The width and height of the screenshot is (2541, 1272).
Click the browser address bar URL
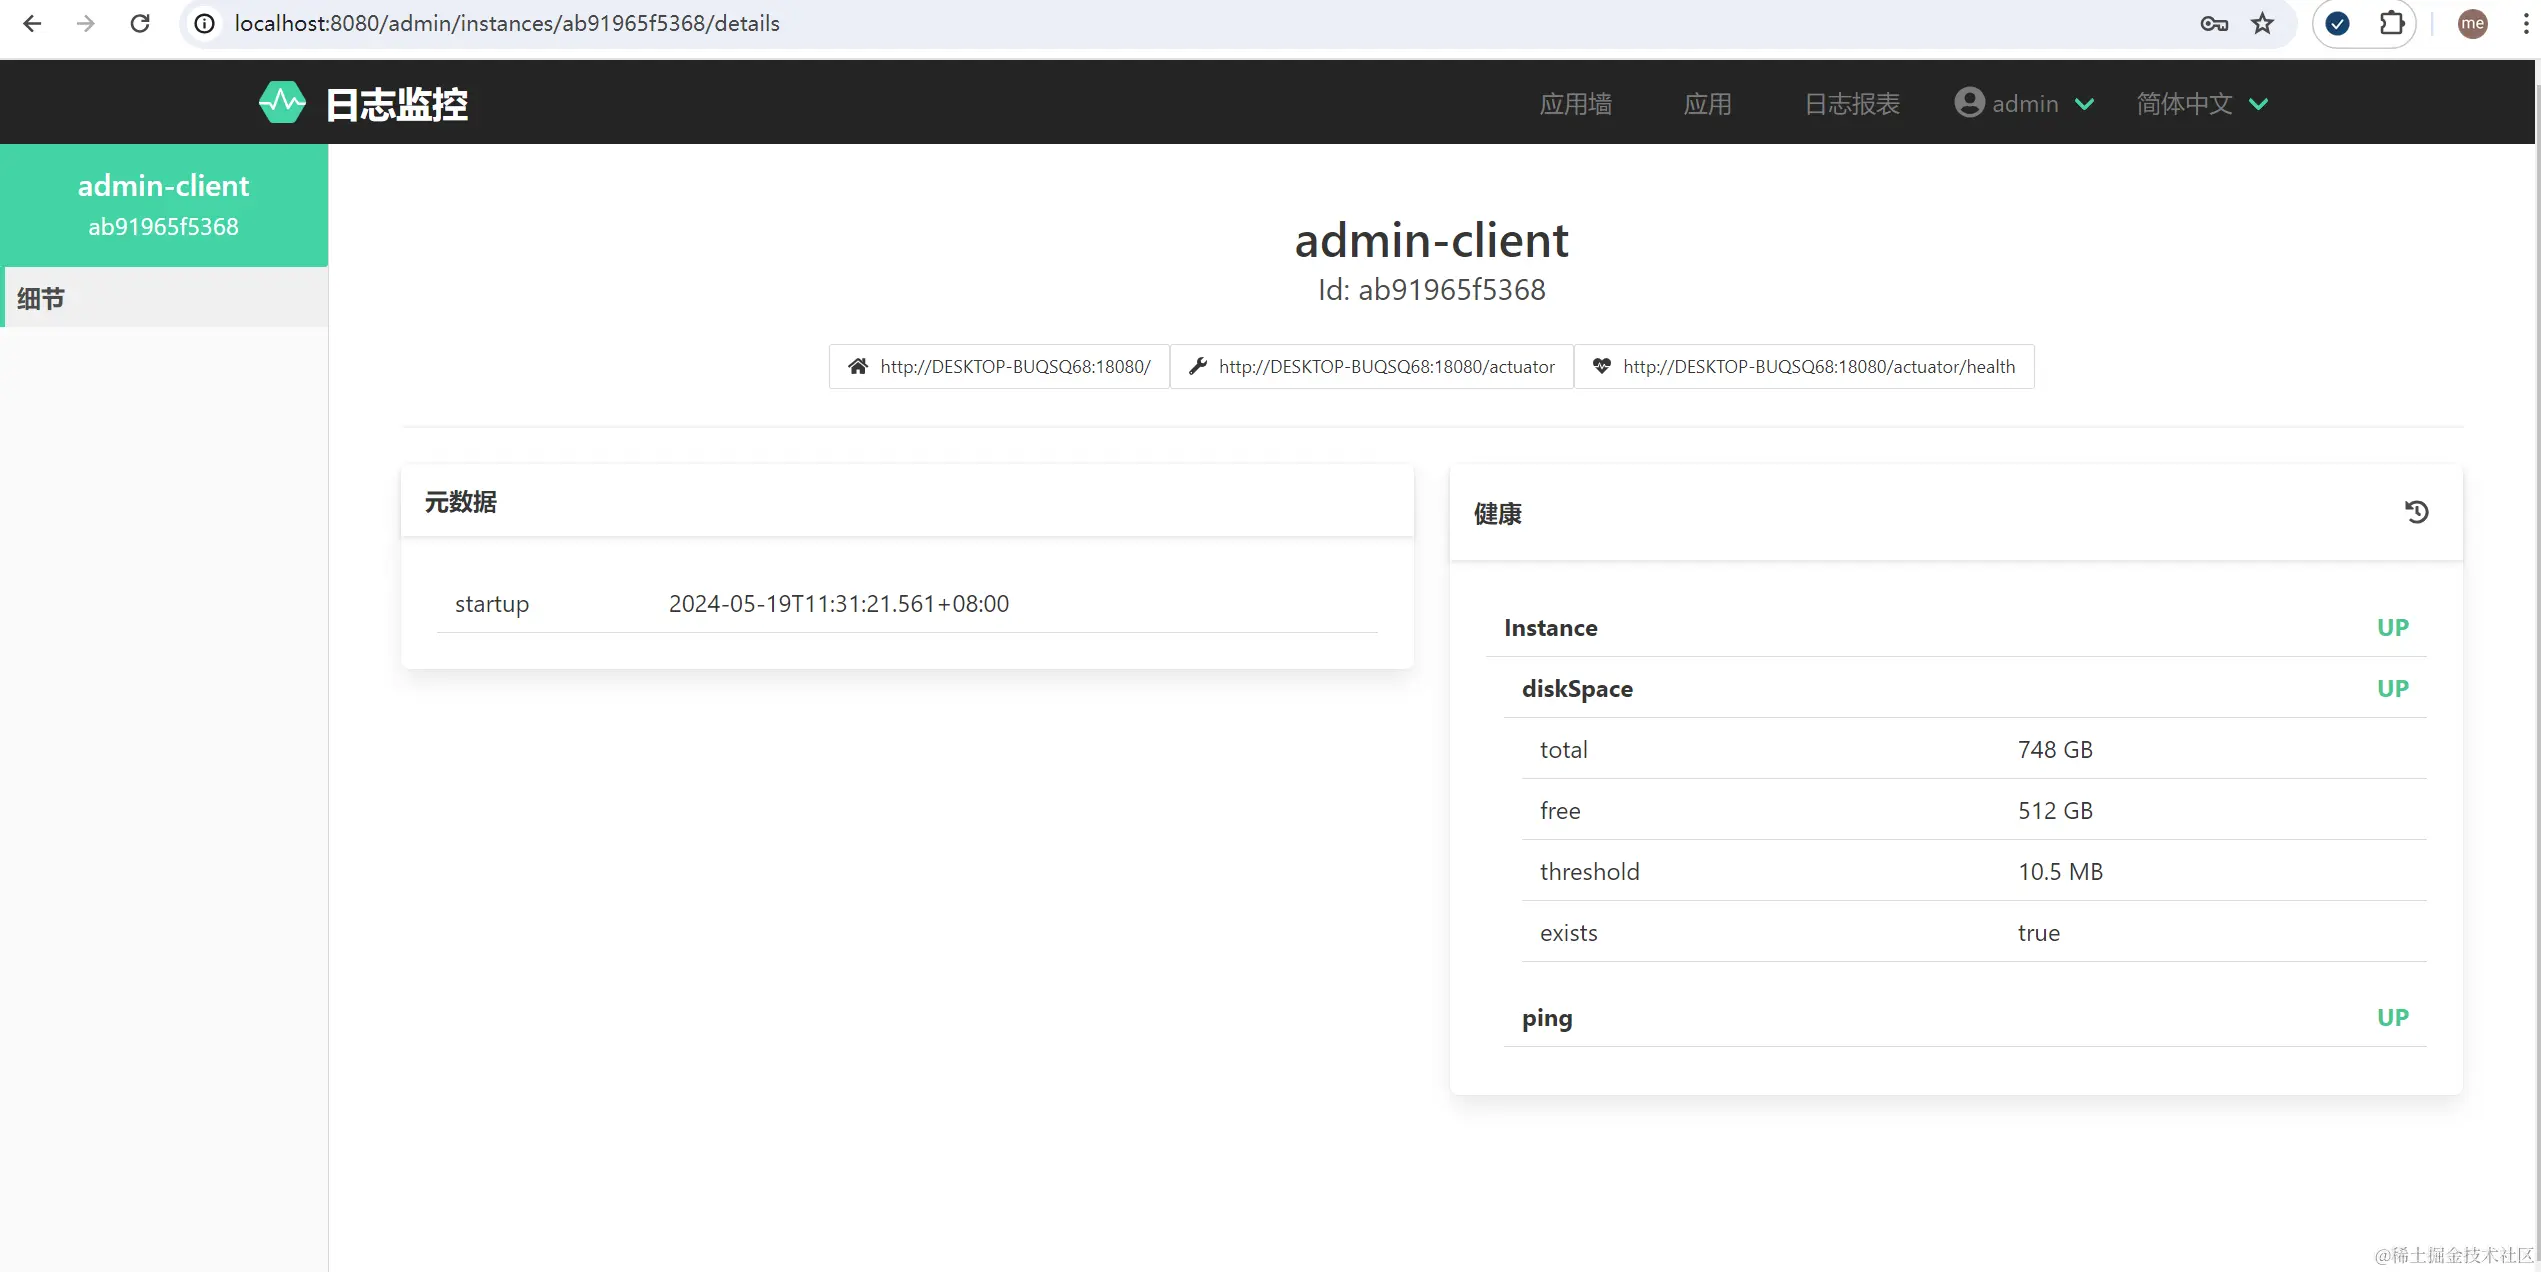click(507, 23)
